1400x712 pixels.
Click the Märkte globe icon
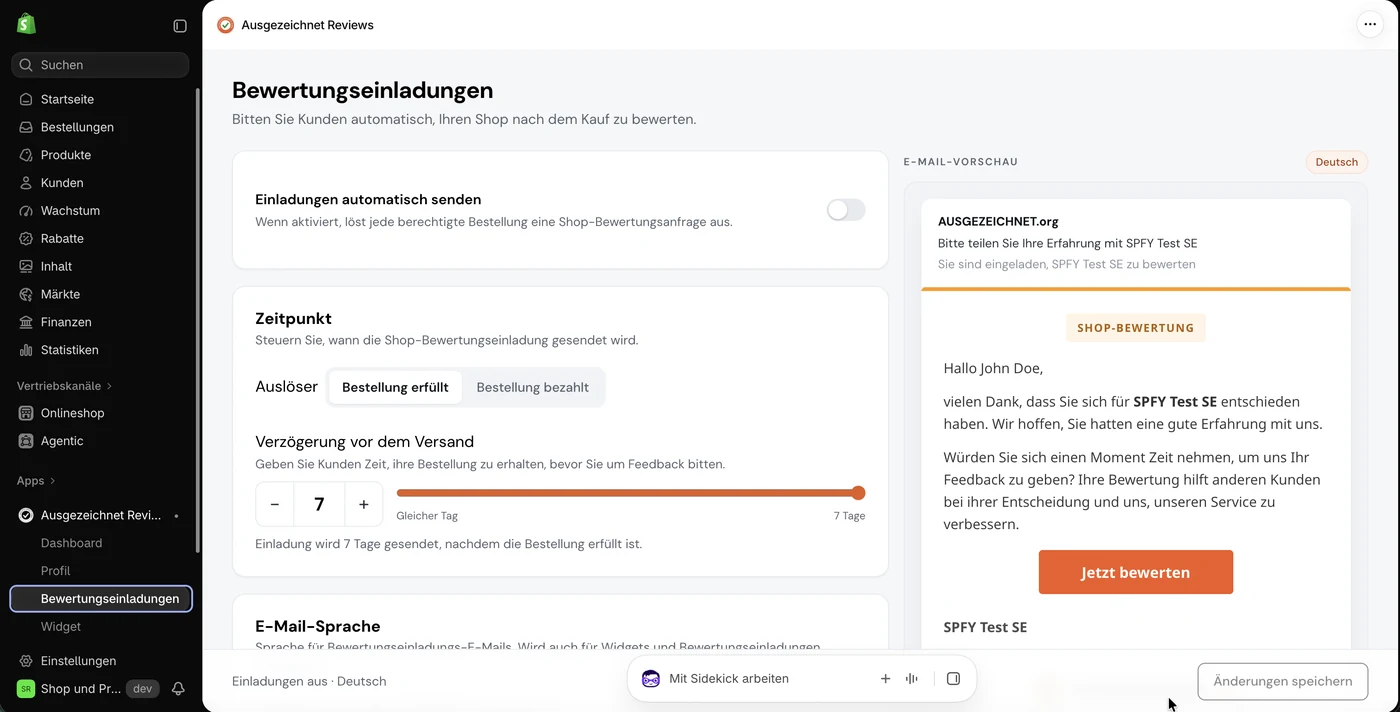[26, 294]
